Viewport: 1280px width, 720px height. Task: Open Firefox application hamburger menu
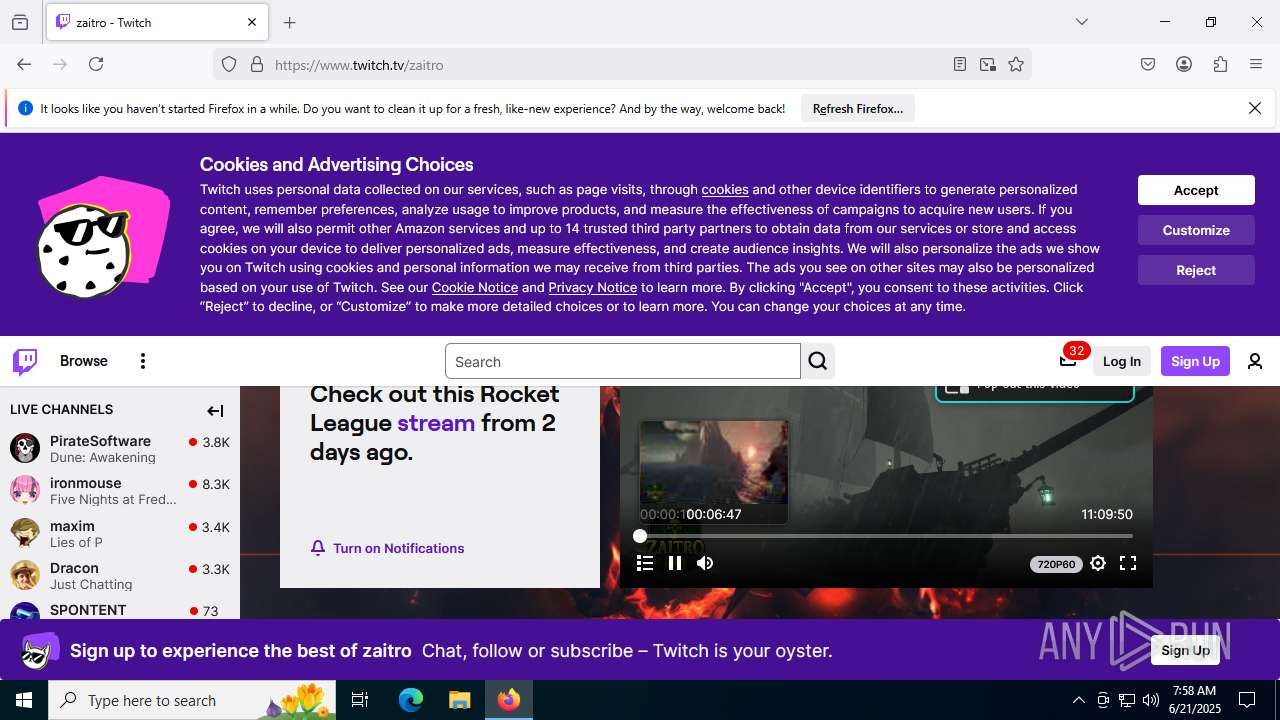pos(1256,64)
